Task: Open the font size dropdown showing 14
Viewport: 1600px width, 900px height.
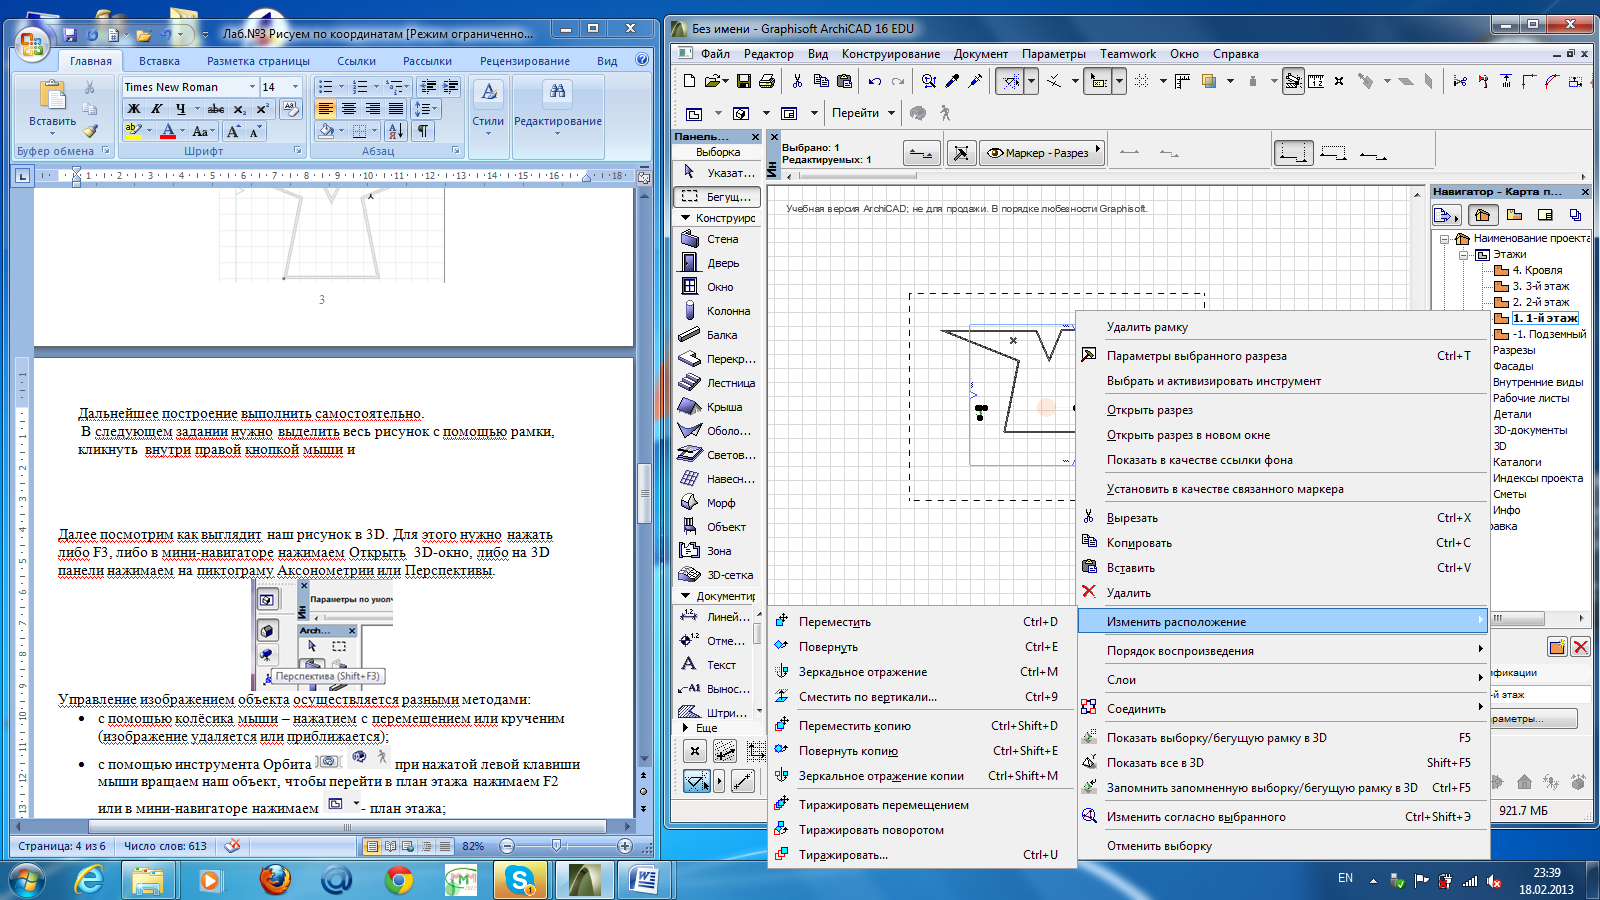Action: pos(295,87)
